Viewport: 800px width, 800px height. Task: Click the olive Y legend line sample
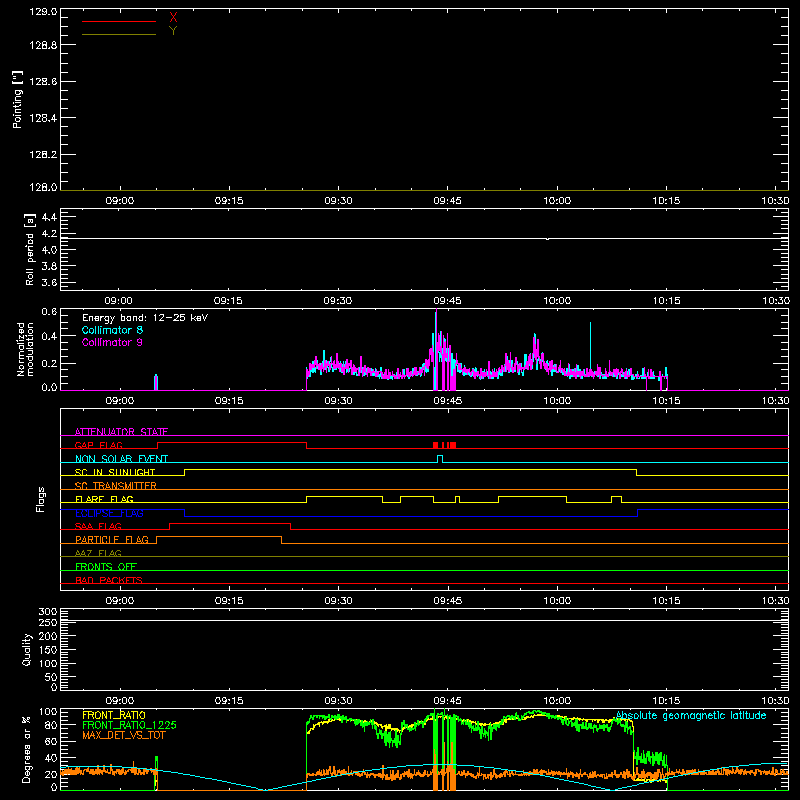[x=119, y=35]
